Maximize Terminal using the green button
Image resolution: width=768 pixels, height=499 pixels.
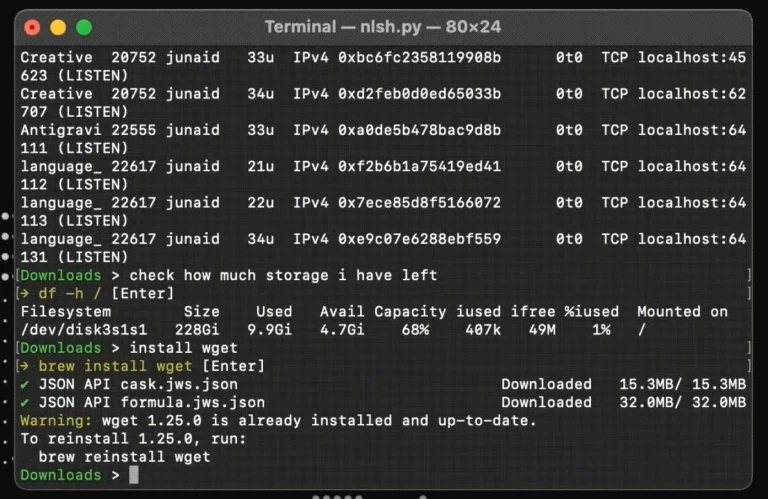[84, 27]
